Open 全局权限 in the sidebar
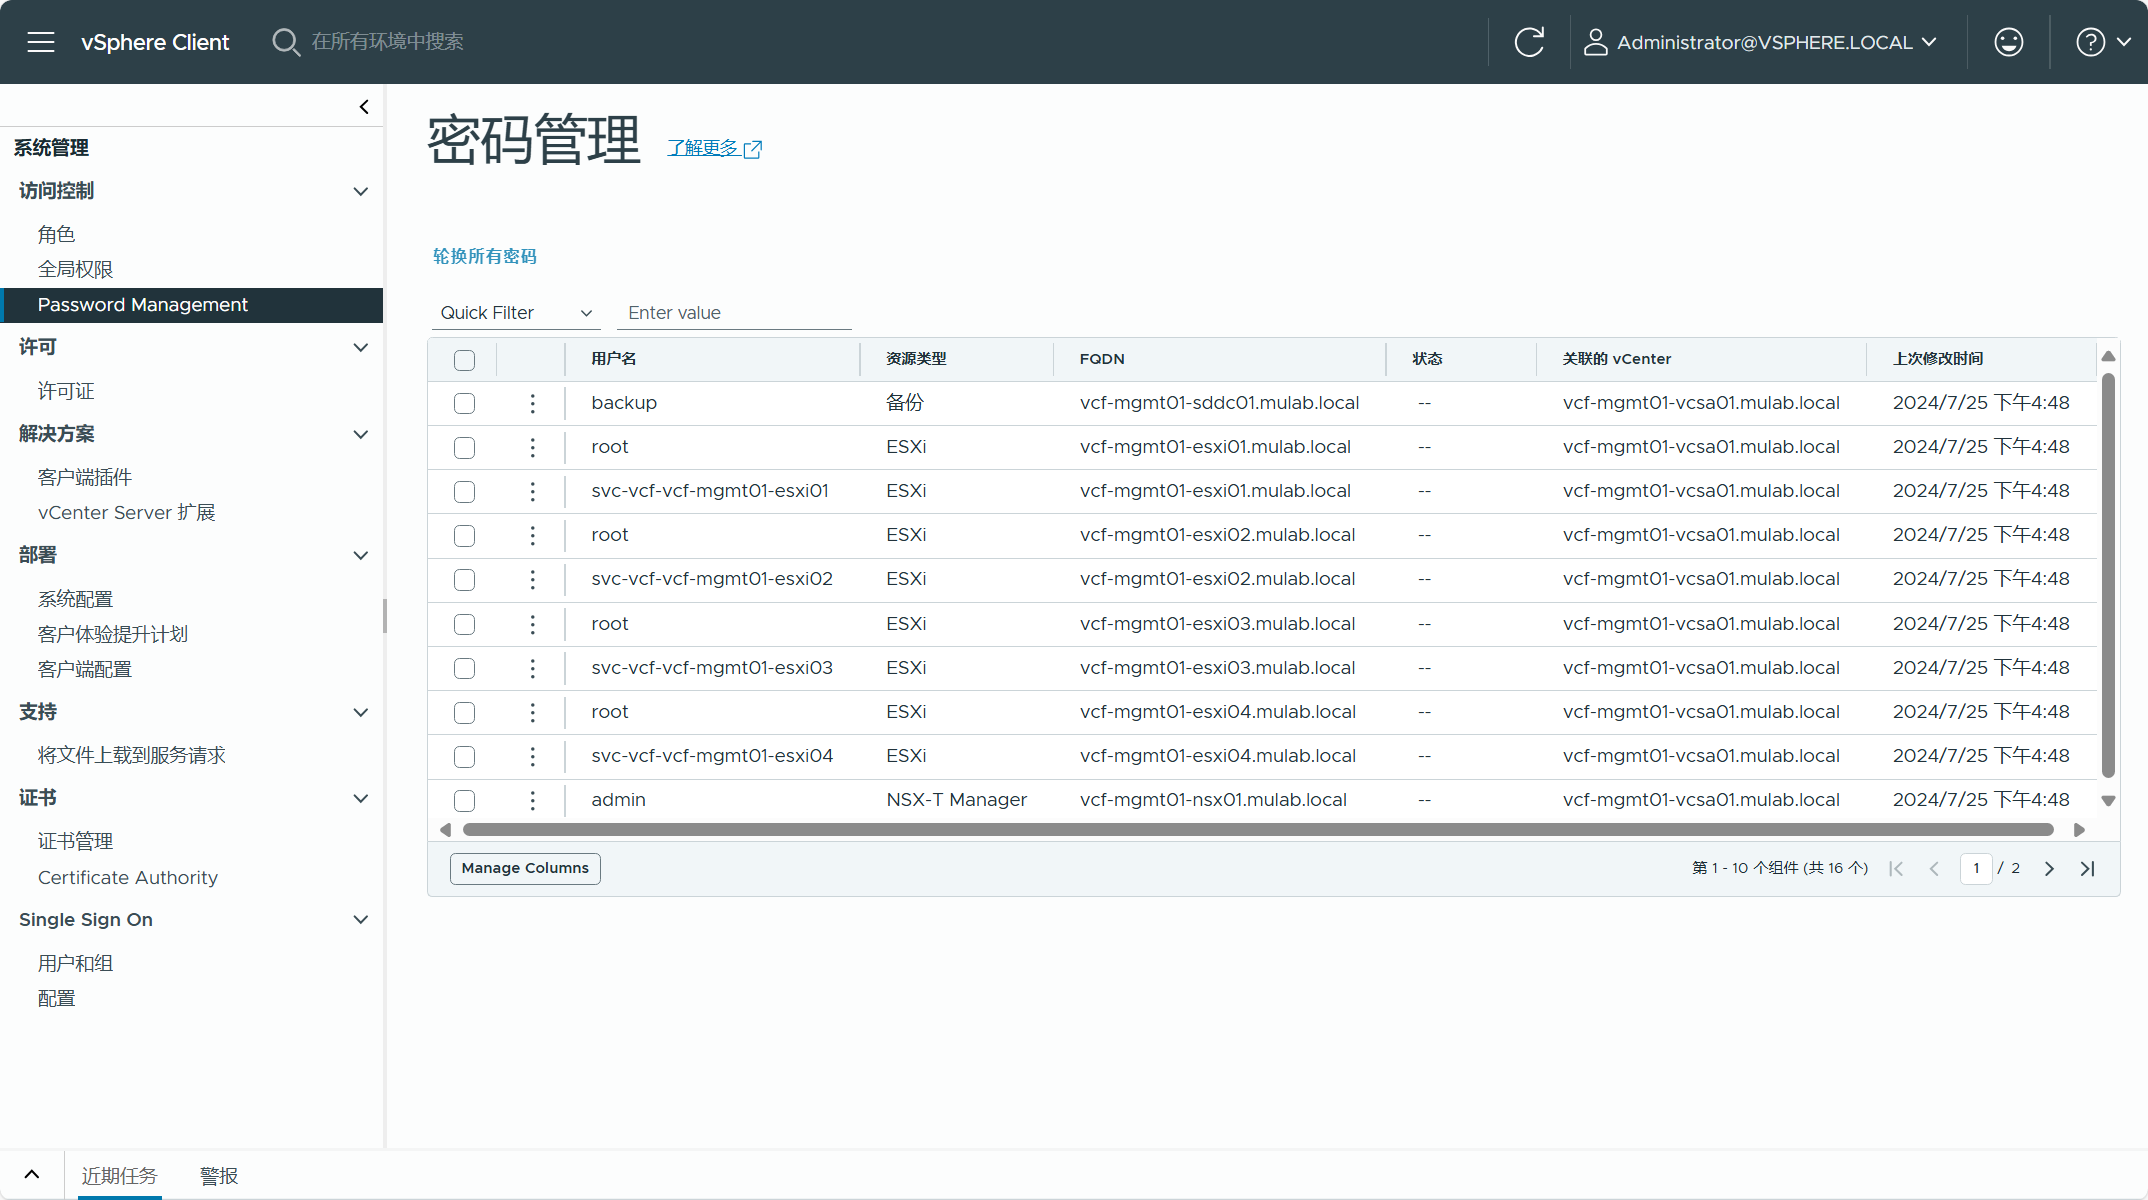Image resolution: width=2148 pixels, height=1200 pixels. pos(75,269)
